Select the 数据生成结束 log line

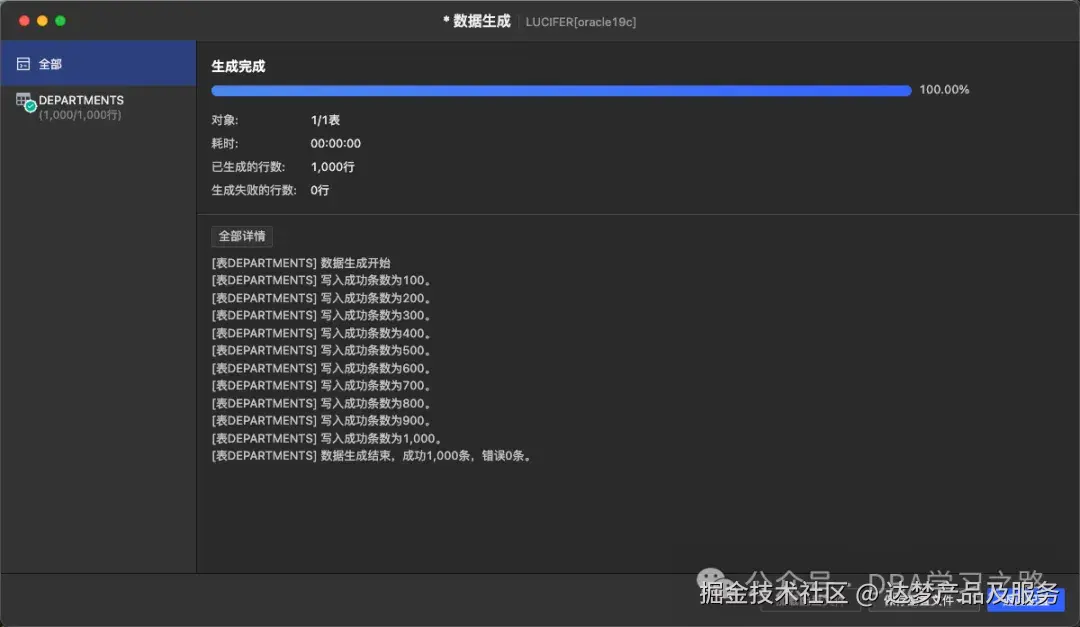370,455
